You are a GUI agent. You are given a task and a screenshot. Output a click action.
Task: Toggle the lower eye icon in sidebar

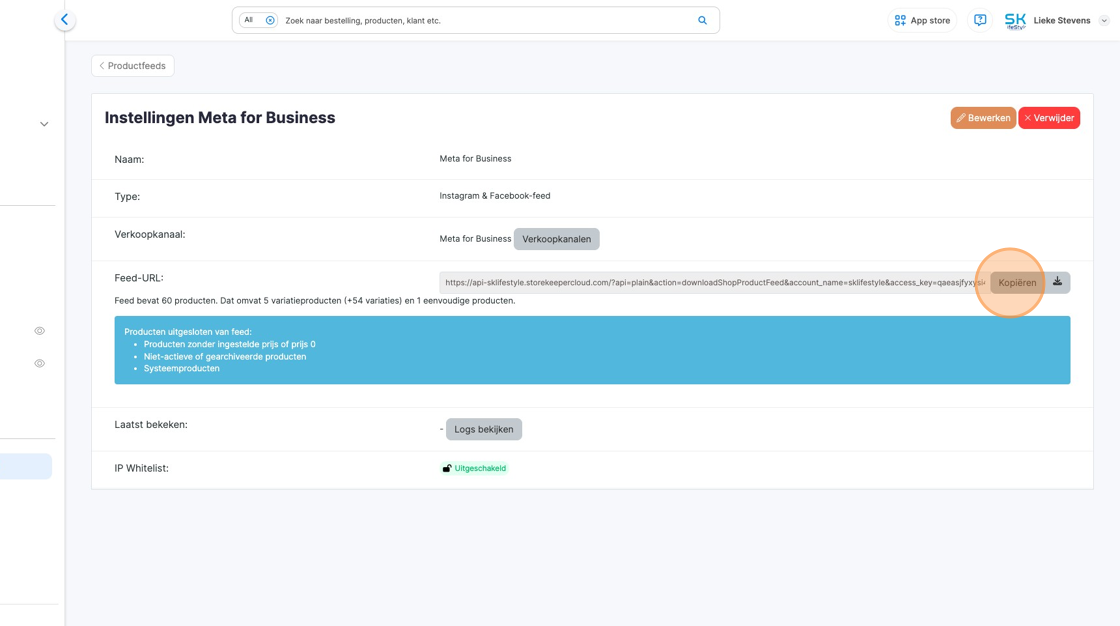(40, 364)
